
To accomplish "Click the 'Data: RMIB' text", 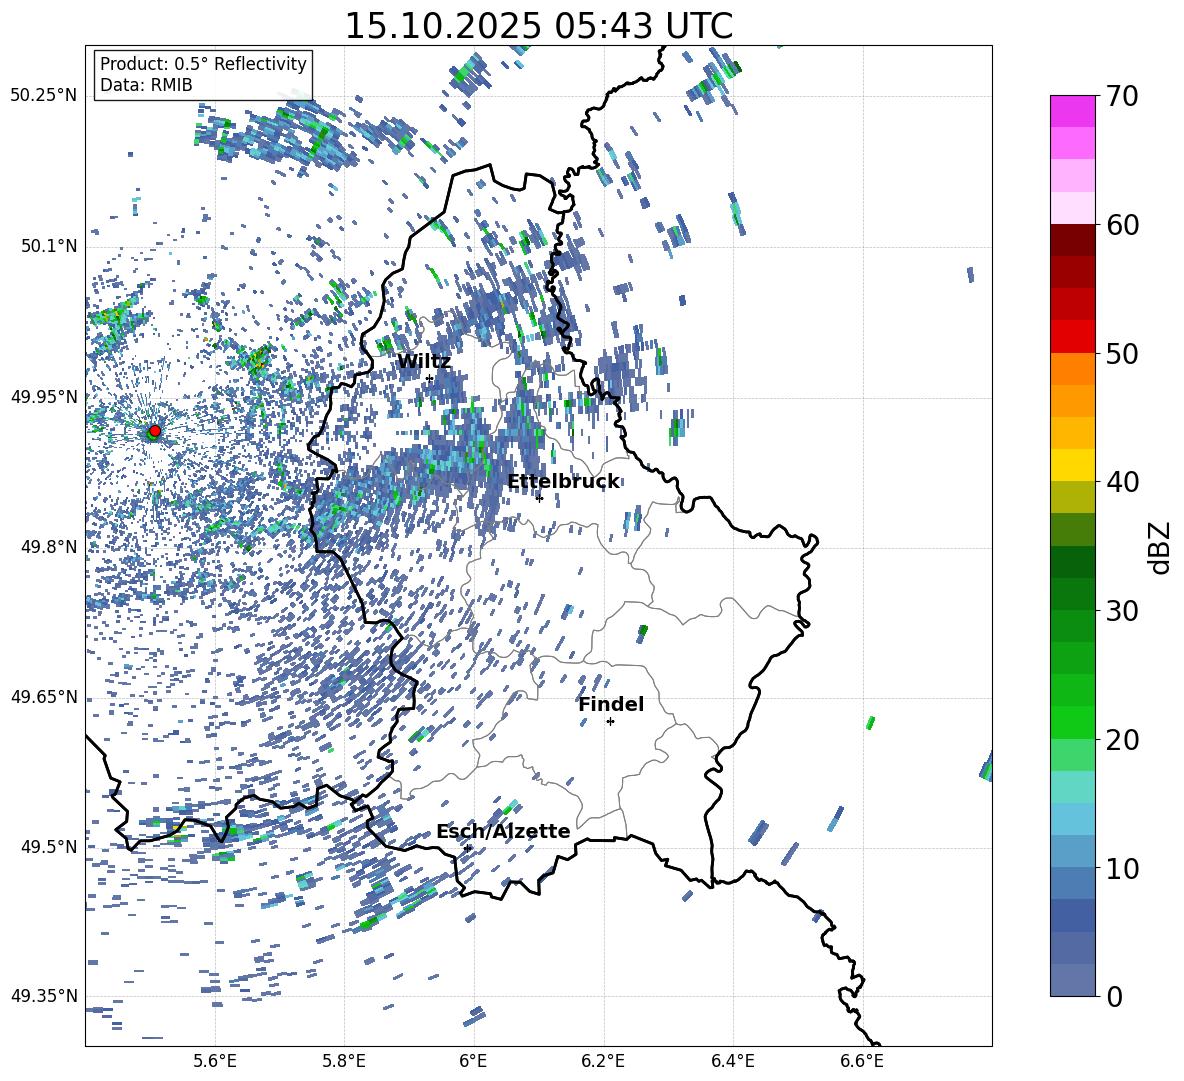I will click(146, 85).
